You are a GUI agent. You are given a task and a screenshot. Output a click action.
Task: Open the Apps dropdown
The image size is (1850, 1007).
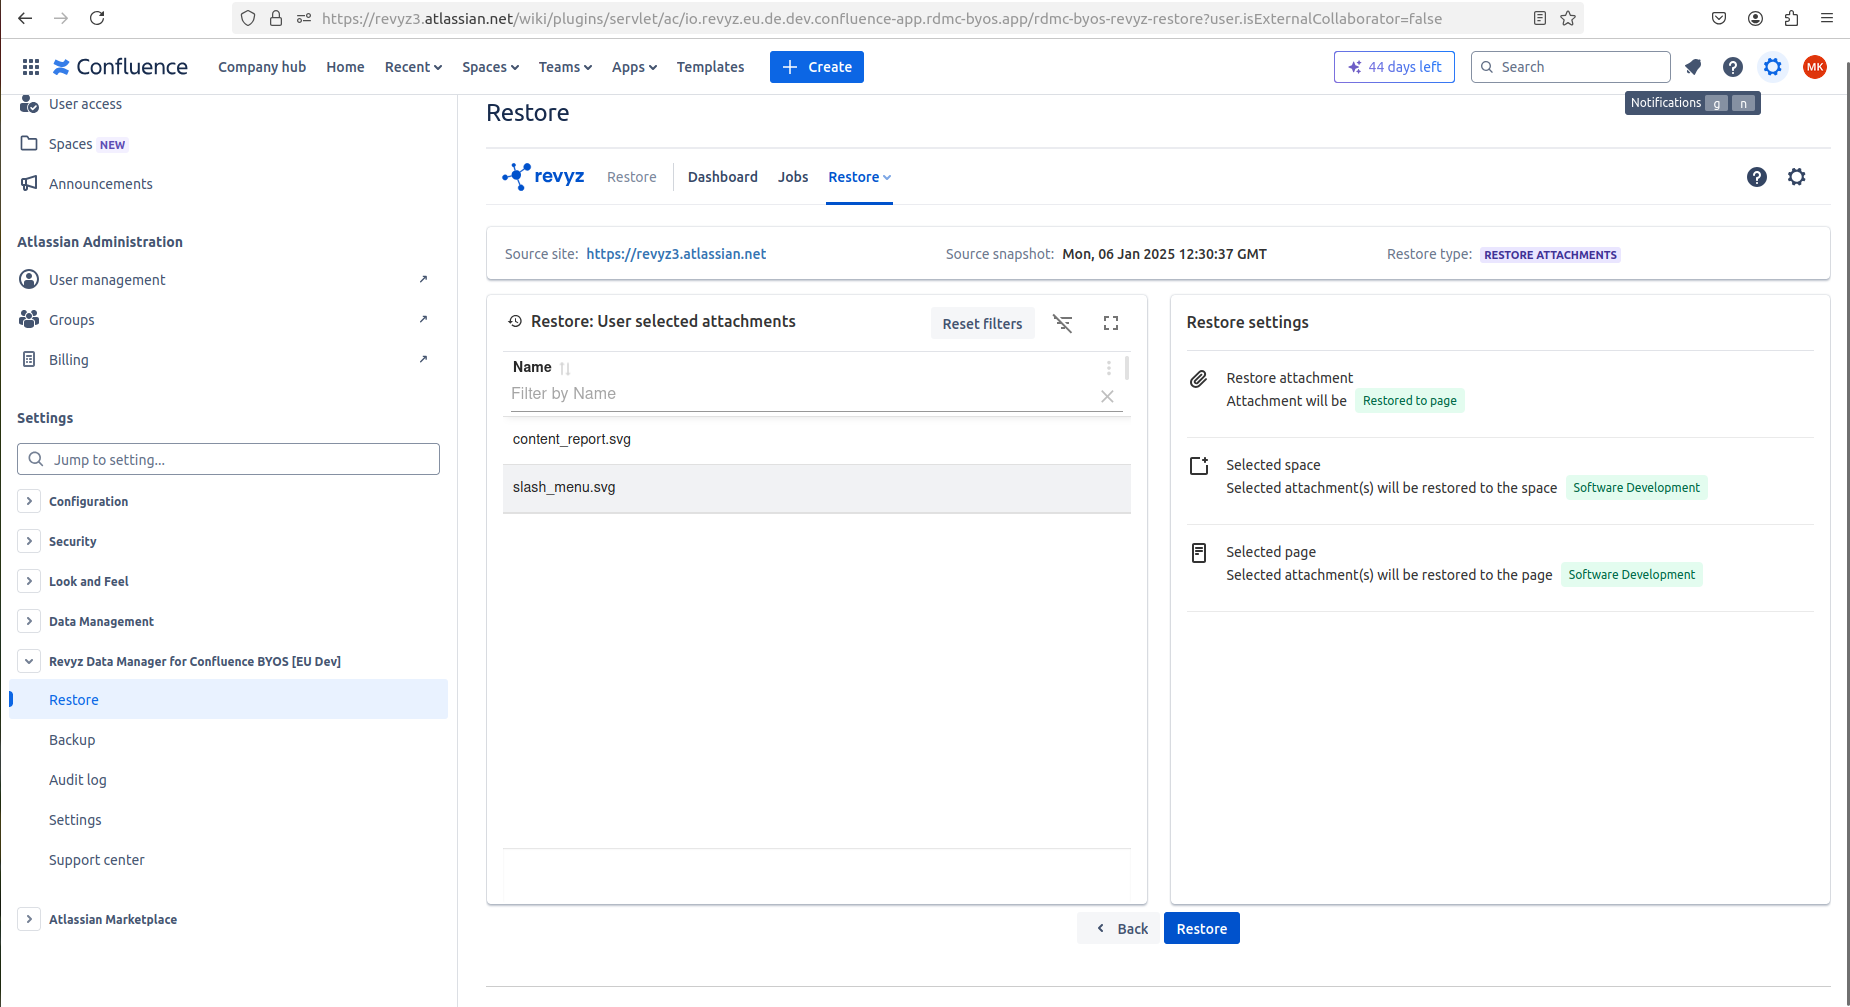(x=634, y=67)
